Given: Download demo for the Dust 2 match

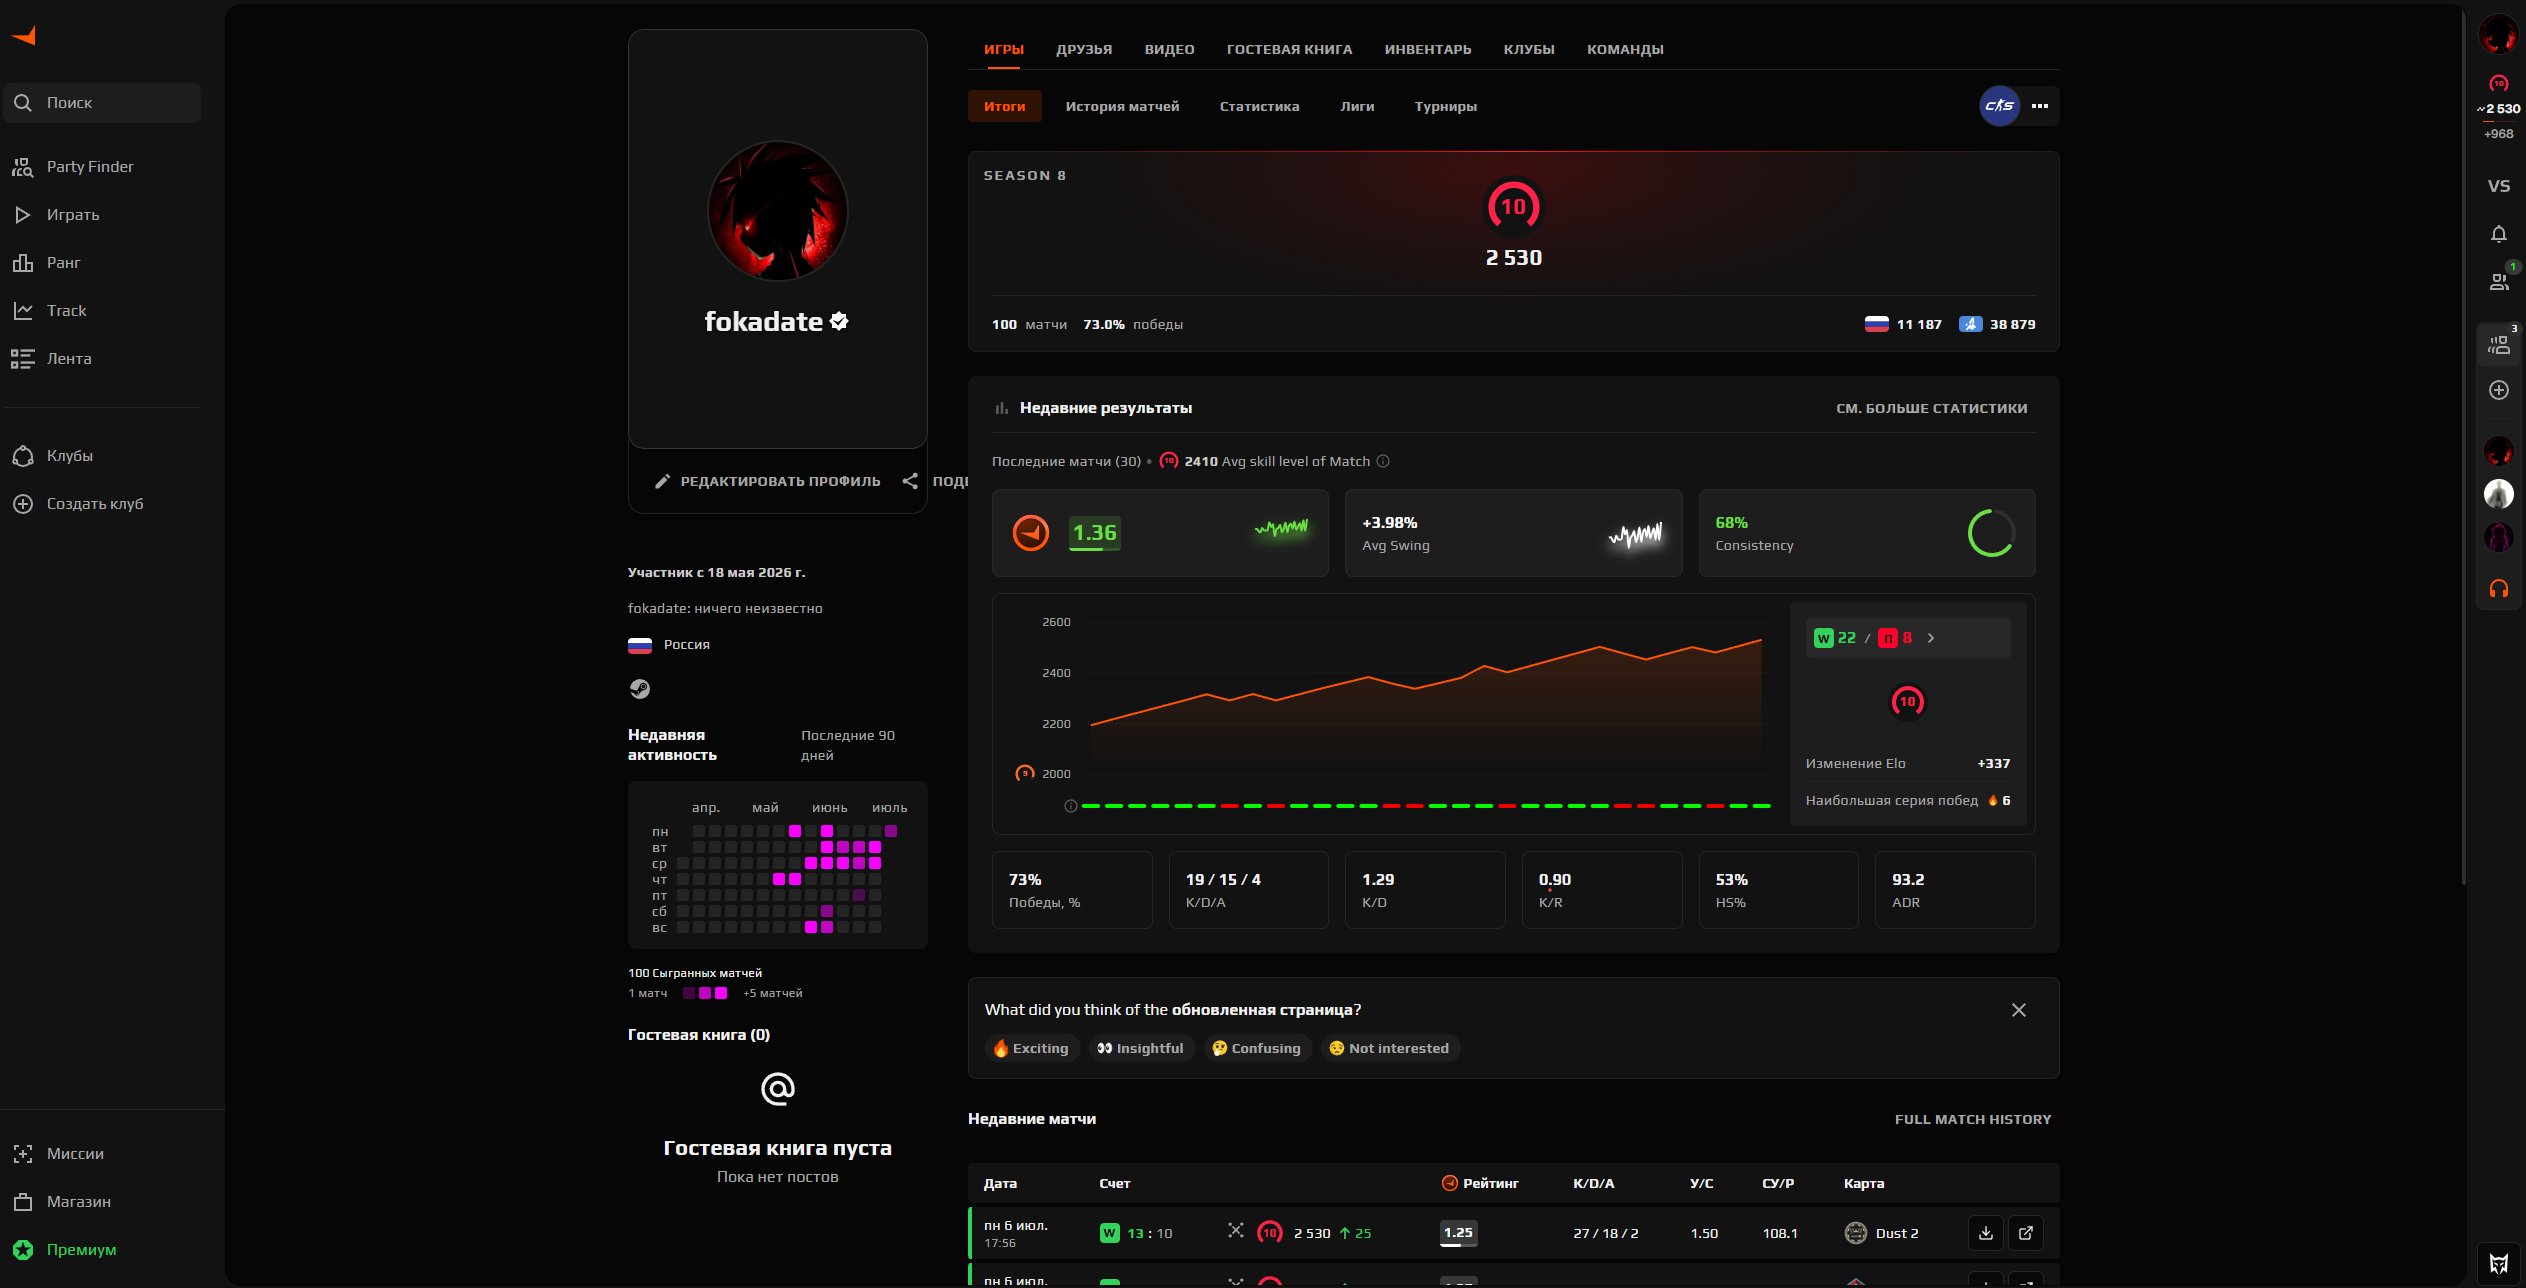Looking at the screenshot, I should tap(1985, 1233).
